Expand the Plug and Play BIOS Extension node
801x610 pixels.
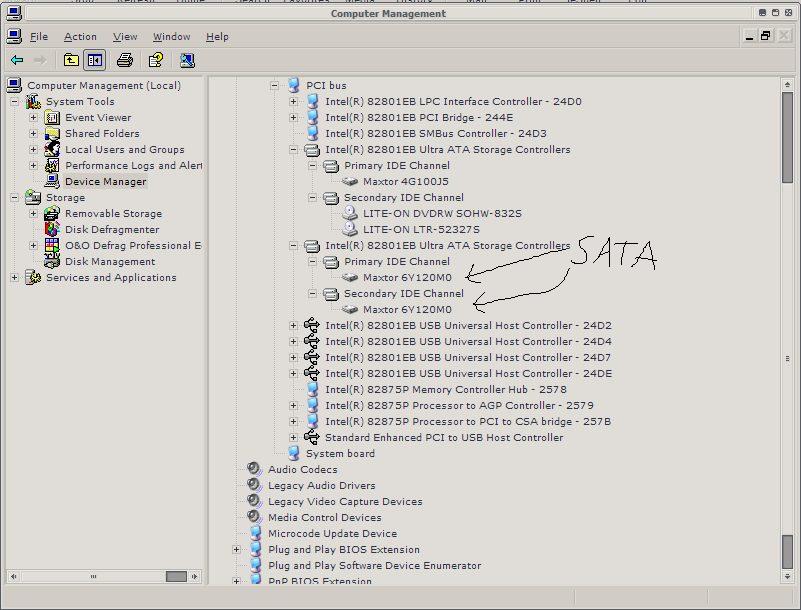point(236,549)
